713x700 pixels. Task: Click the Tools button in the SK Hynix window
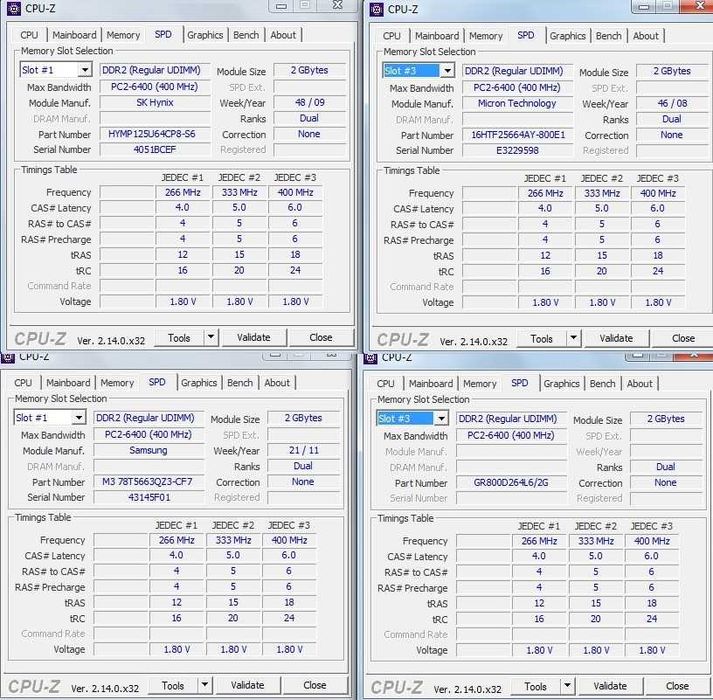pyautogui.click(x=179, y=338)
